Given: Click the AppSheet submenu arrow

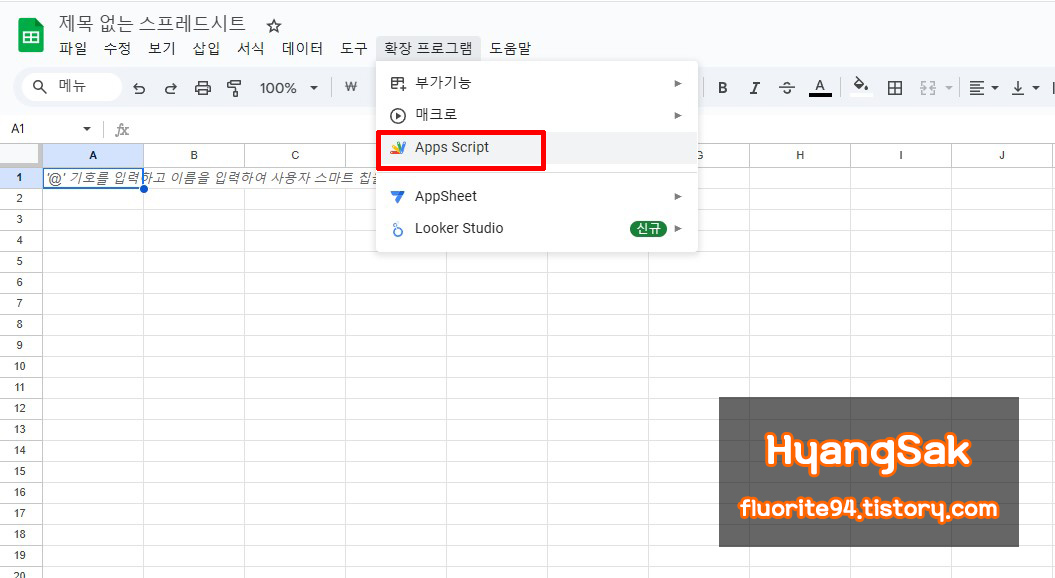Looking at the screenshot, I should (678, 196).
